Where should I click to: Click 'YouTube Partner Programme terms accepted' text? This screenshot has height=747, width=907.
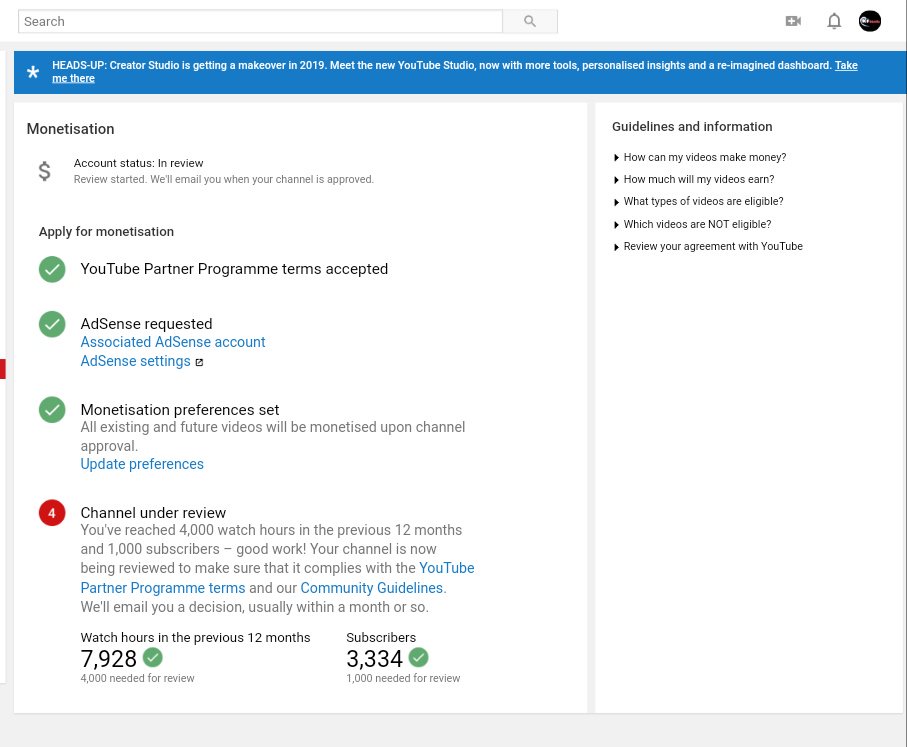(x=234, y=269)
